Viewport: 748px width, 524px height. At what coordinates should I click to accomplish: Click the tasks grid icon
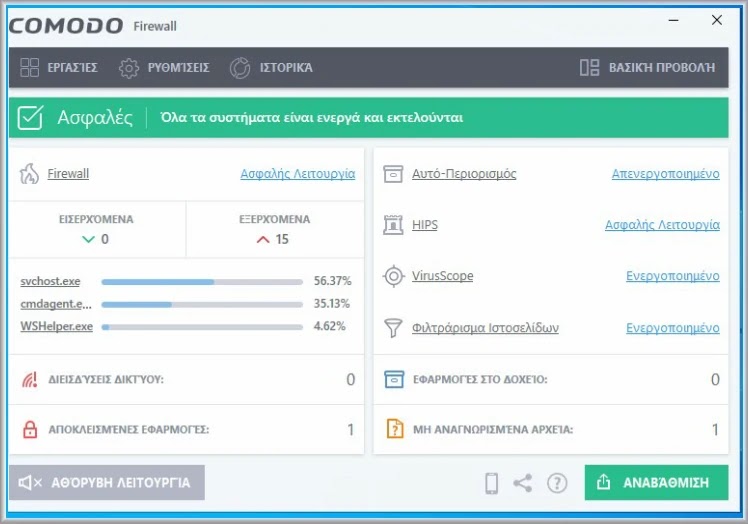point(30,67)
